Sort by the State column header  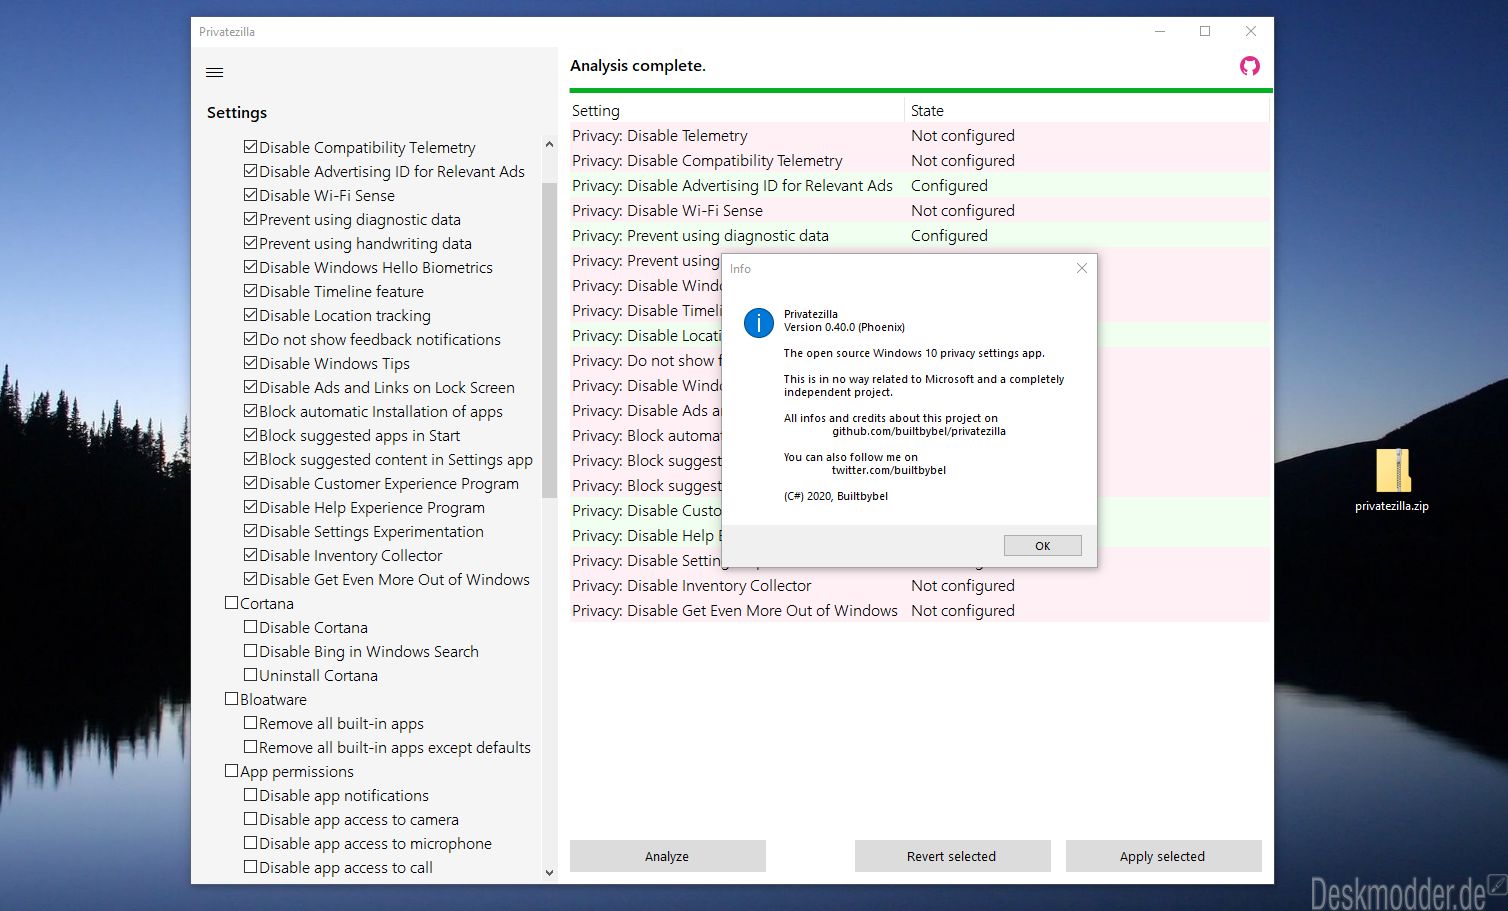pyautogui.click(x=1087, y=110)
